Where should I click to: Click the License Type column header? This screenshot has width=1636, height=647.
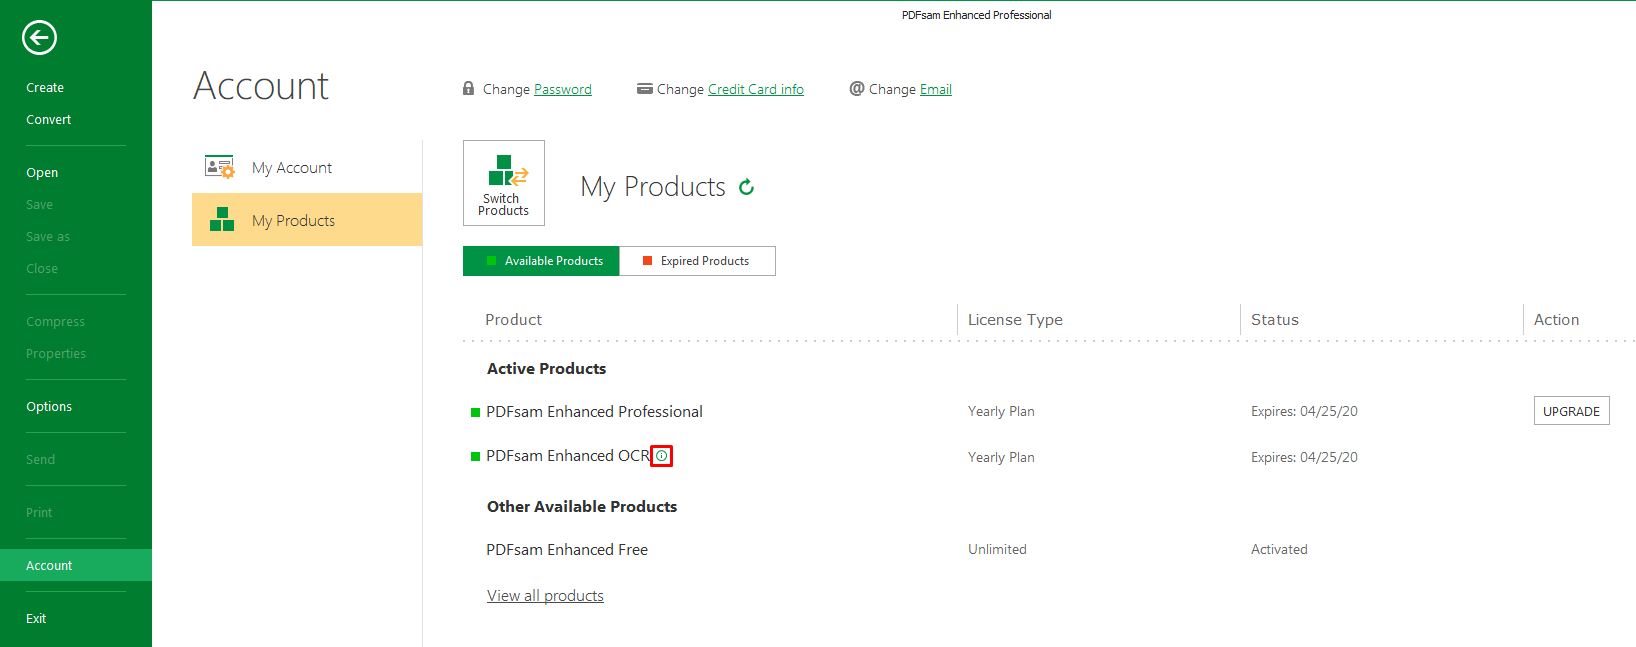pyautogui.click(x=1015, y=320)
